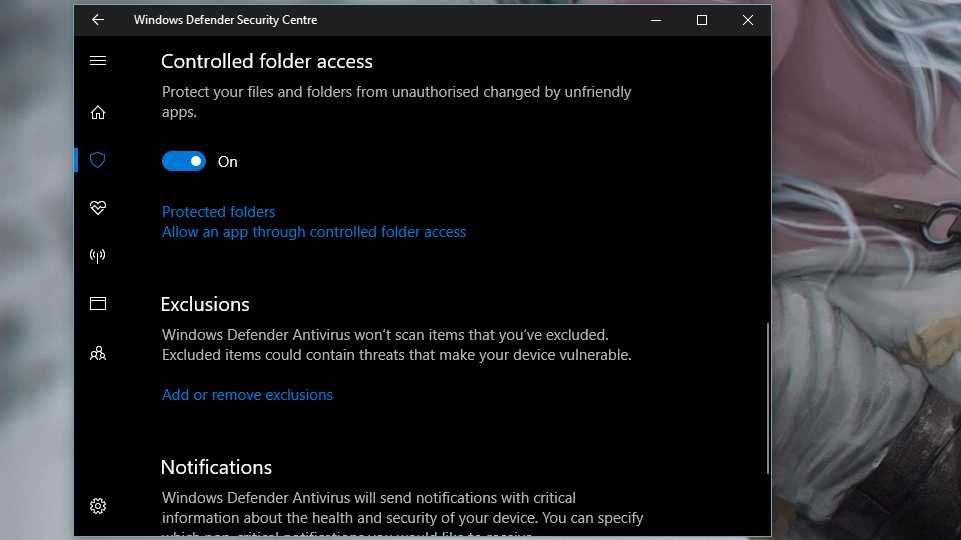Click the Controlled folder access heading
This screenshot has width=961, height=540.
pyautogui.click(x=267, y=61)
